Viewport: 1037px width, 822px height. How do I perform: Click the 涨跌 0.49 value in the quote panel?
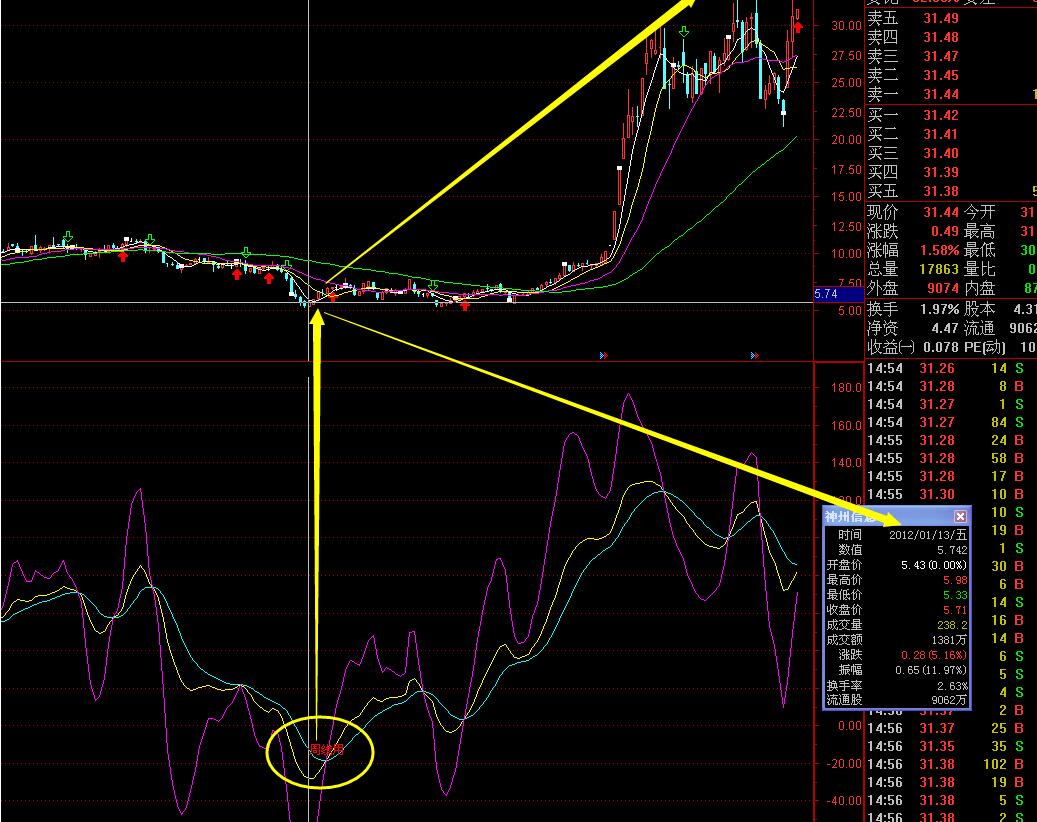click(x=944, y=231)
